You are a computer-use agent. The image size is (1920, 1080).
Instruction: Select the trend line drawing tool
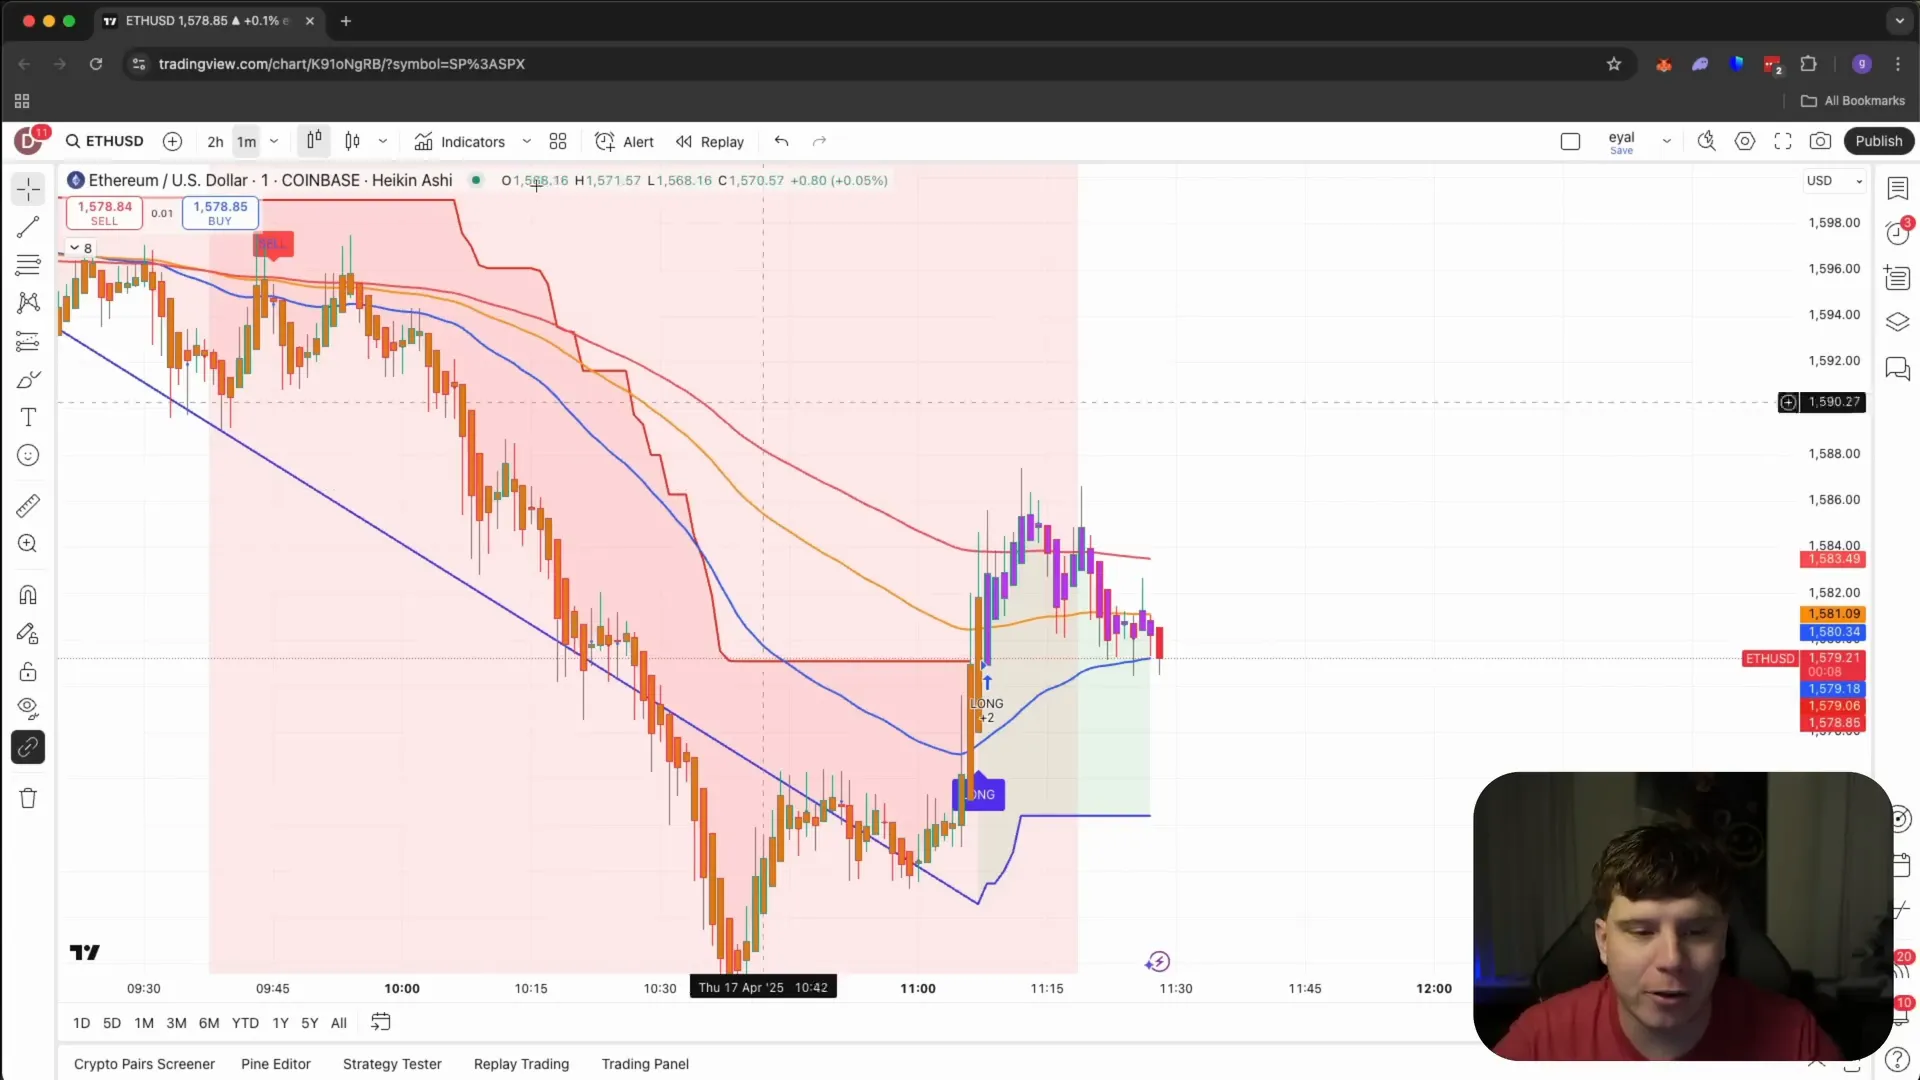coord(28,227)
